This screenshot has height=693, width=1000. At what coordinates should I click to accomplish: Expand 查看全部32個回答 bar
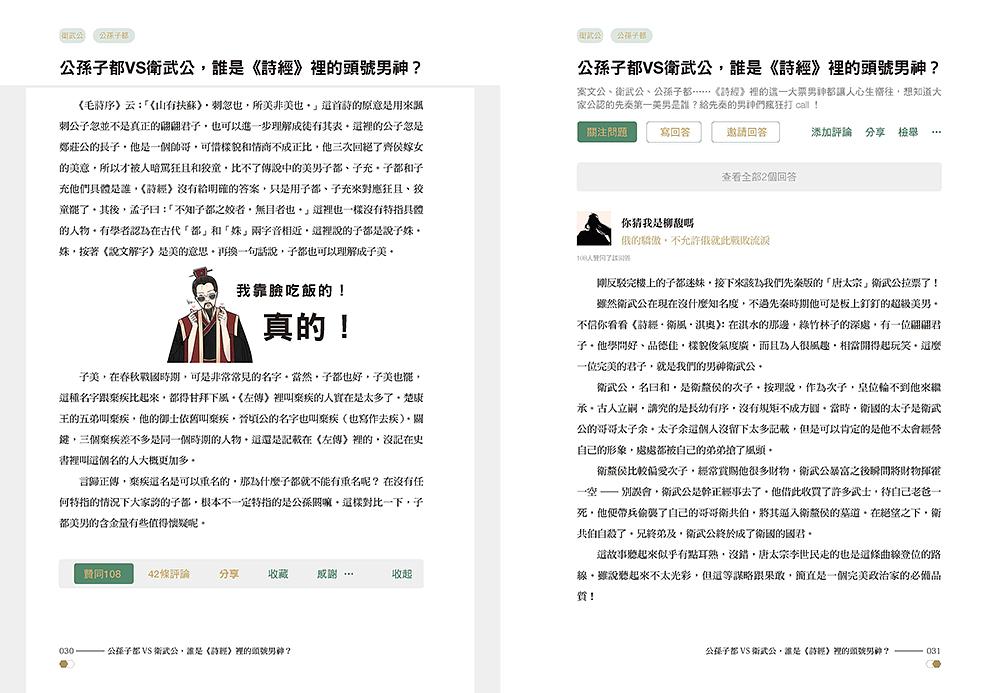pos(759,177)
